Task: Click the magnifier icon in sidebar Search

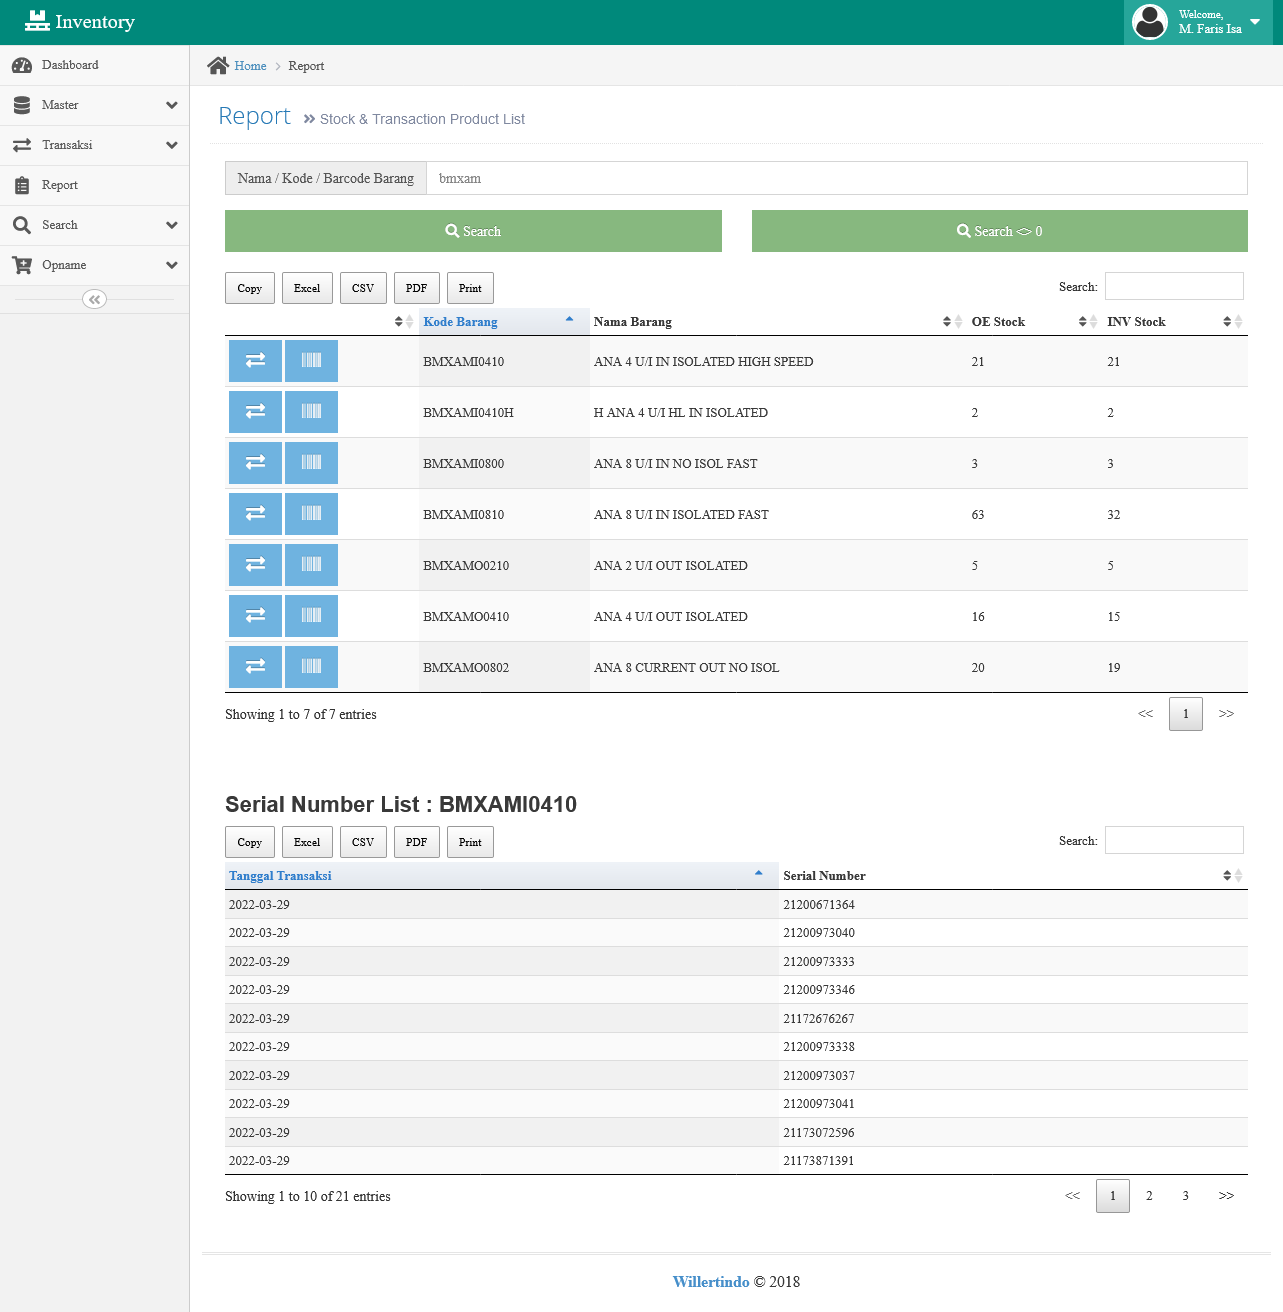Action: click(x=22, y=225)
